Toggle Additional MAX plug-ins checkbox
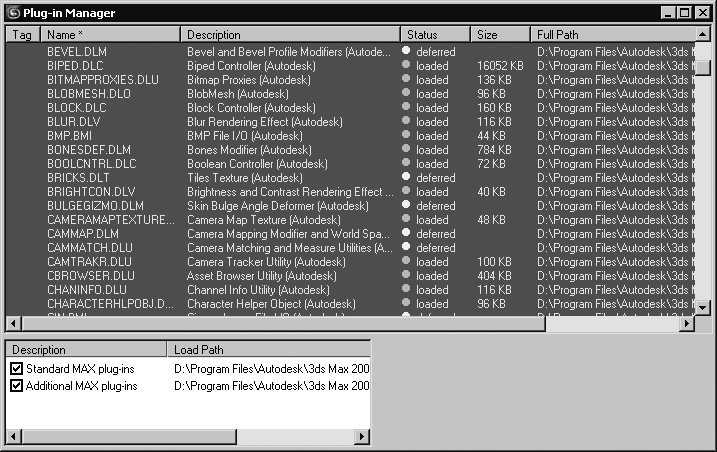Viewport: 717px width, 452px height. 16,386
